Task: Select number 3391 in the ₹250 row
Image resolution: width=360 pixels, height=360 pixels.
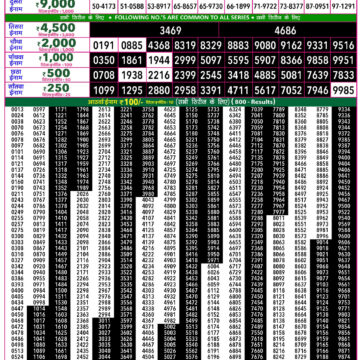Action: coord(211,90)
